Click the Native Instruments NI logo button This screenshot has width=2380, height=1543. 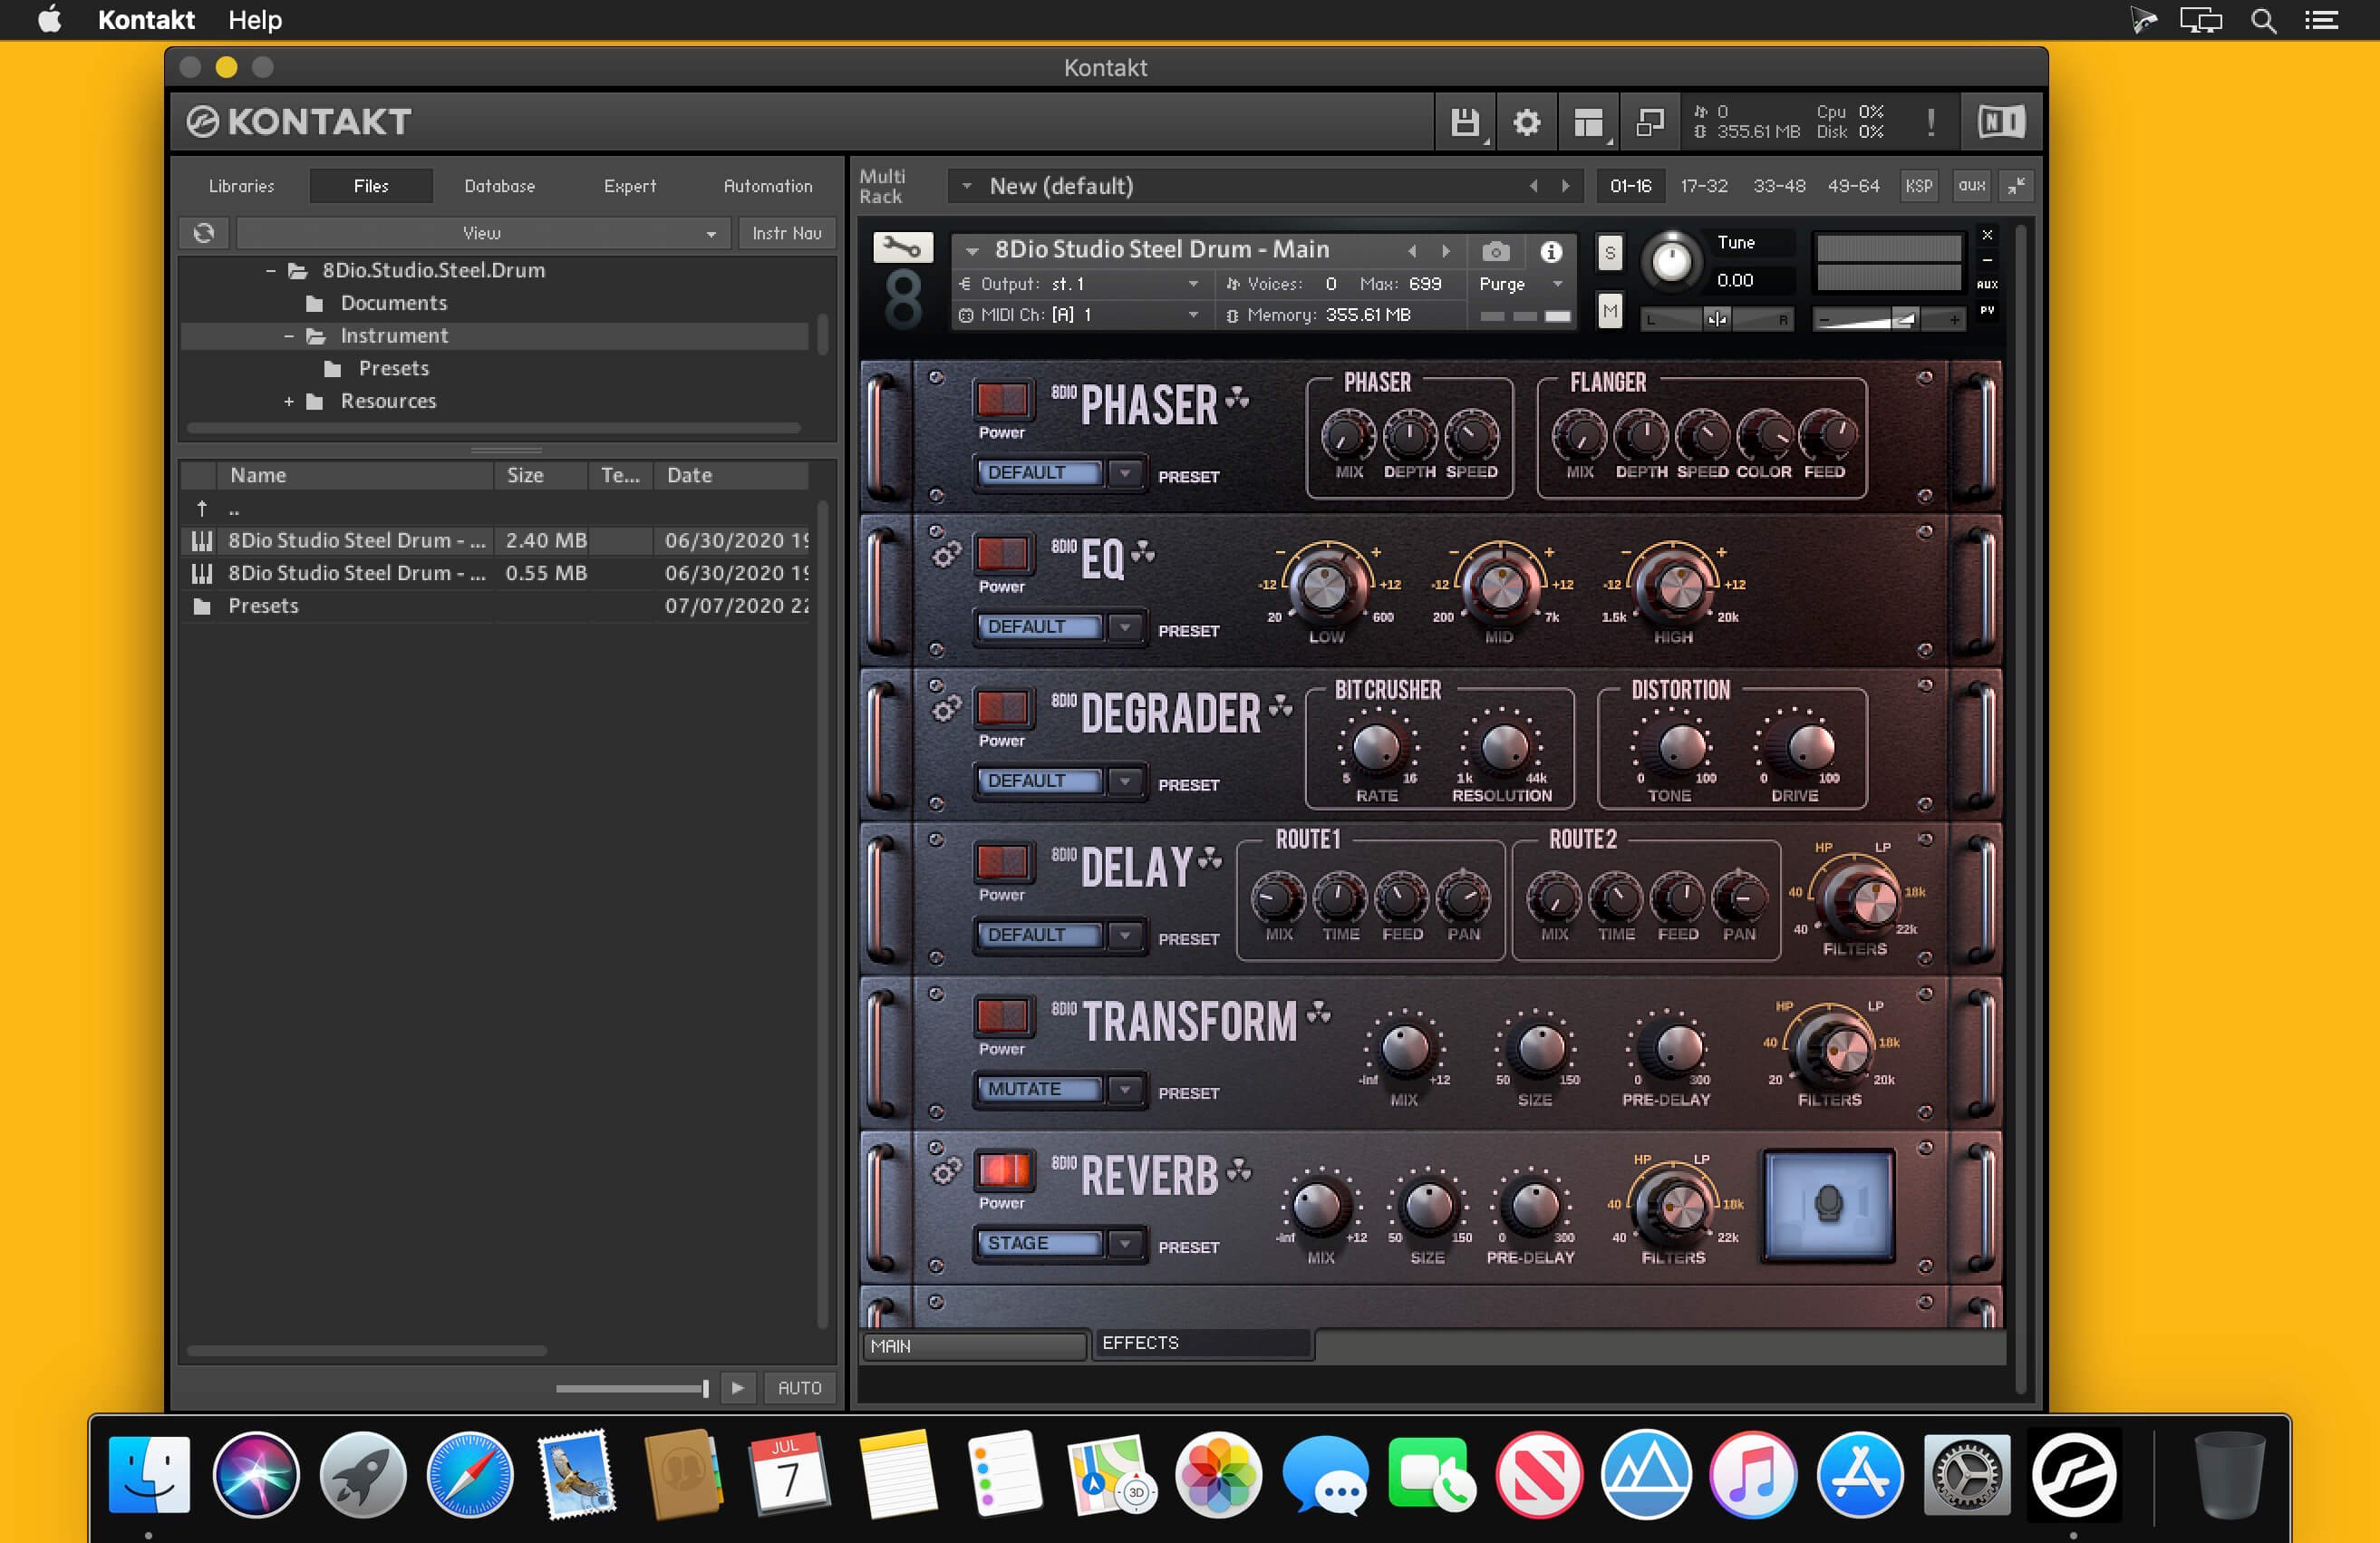2001,122
